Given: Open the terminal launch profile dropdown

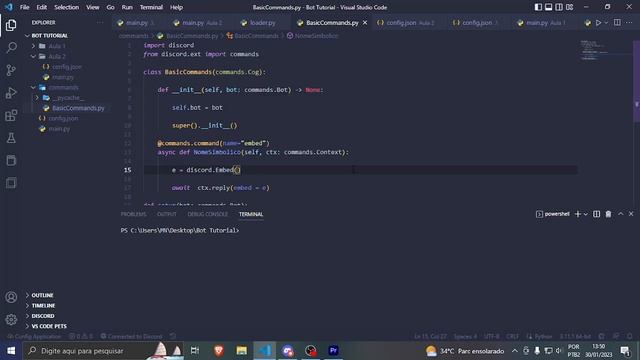Looking at the screenshot, I should click(x=586, y=214).
